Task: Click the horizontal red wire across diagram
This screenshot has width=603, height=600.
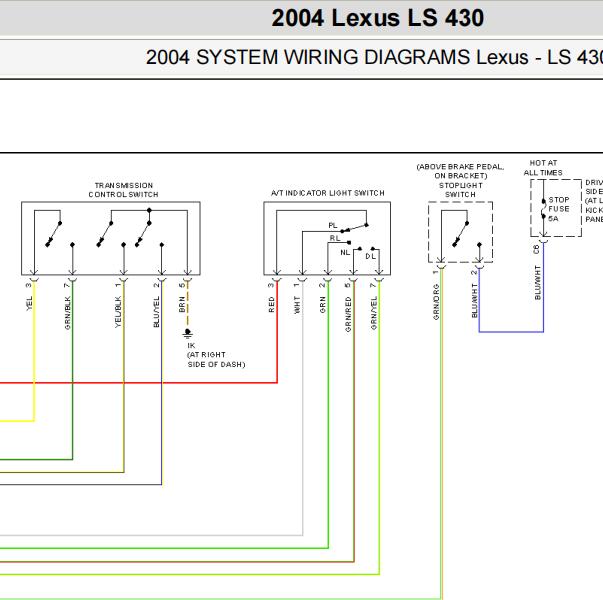Action: pyautogui.click(x=138, y=383)
